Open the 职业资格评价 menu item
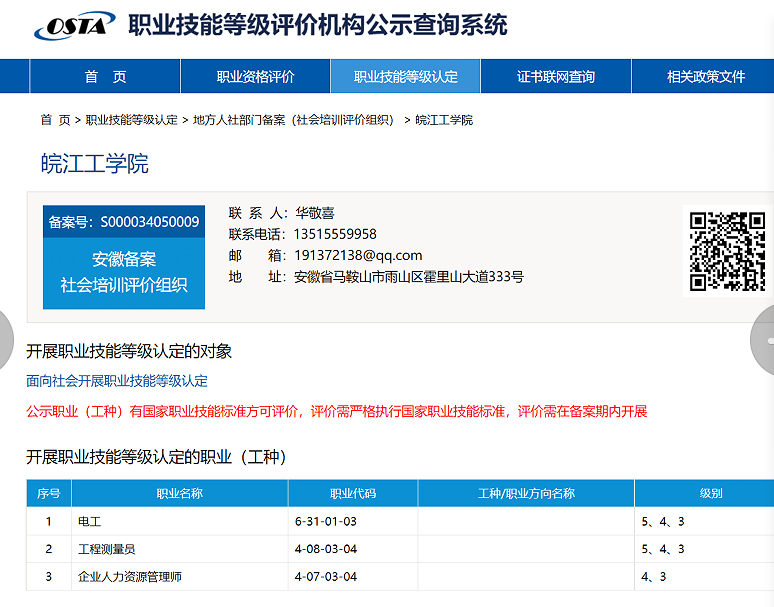 click(255, 77)
